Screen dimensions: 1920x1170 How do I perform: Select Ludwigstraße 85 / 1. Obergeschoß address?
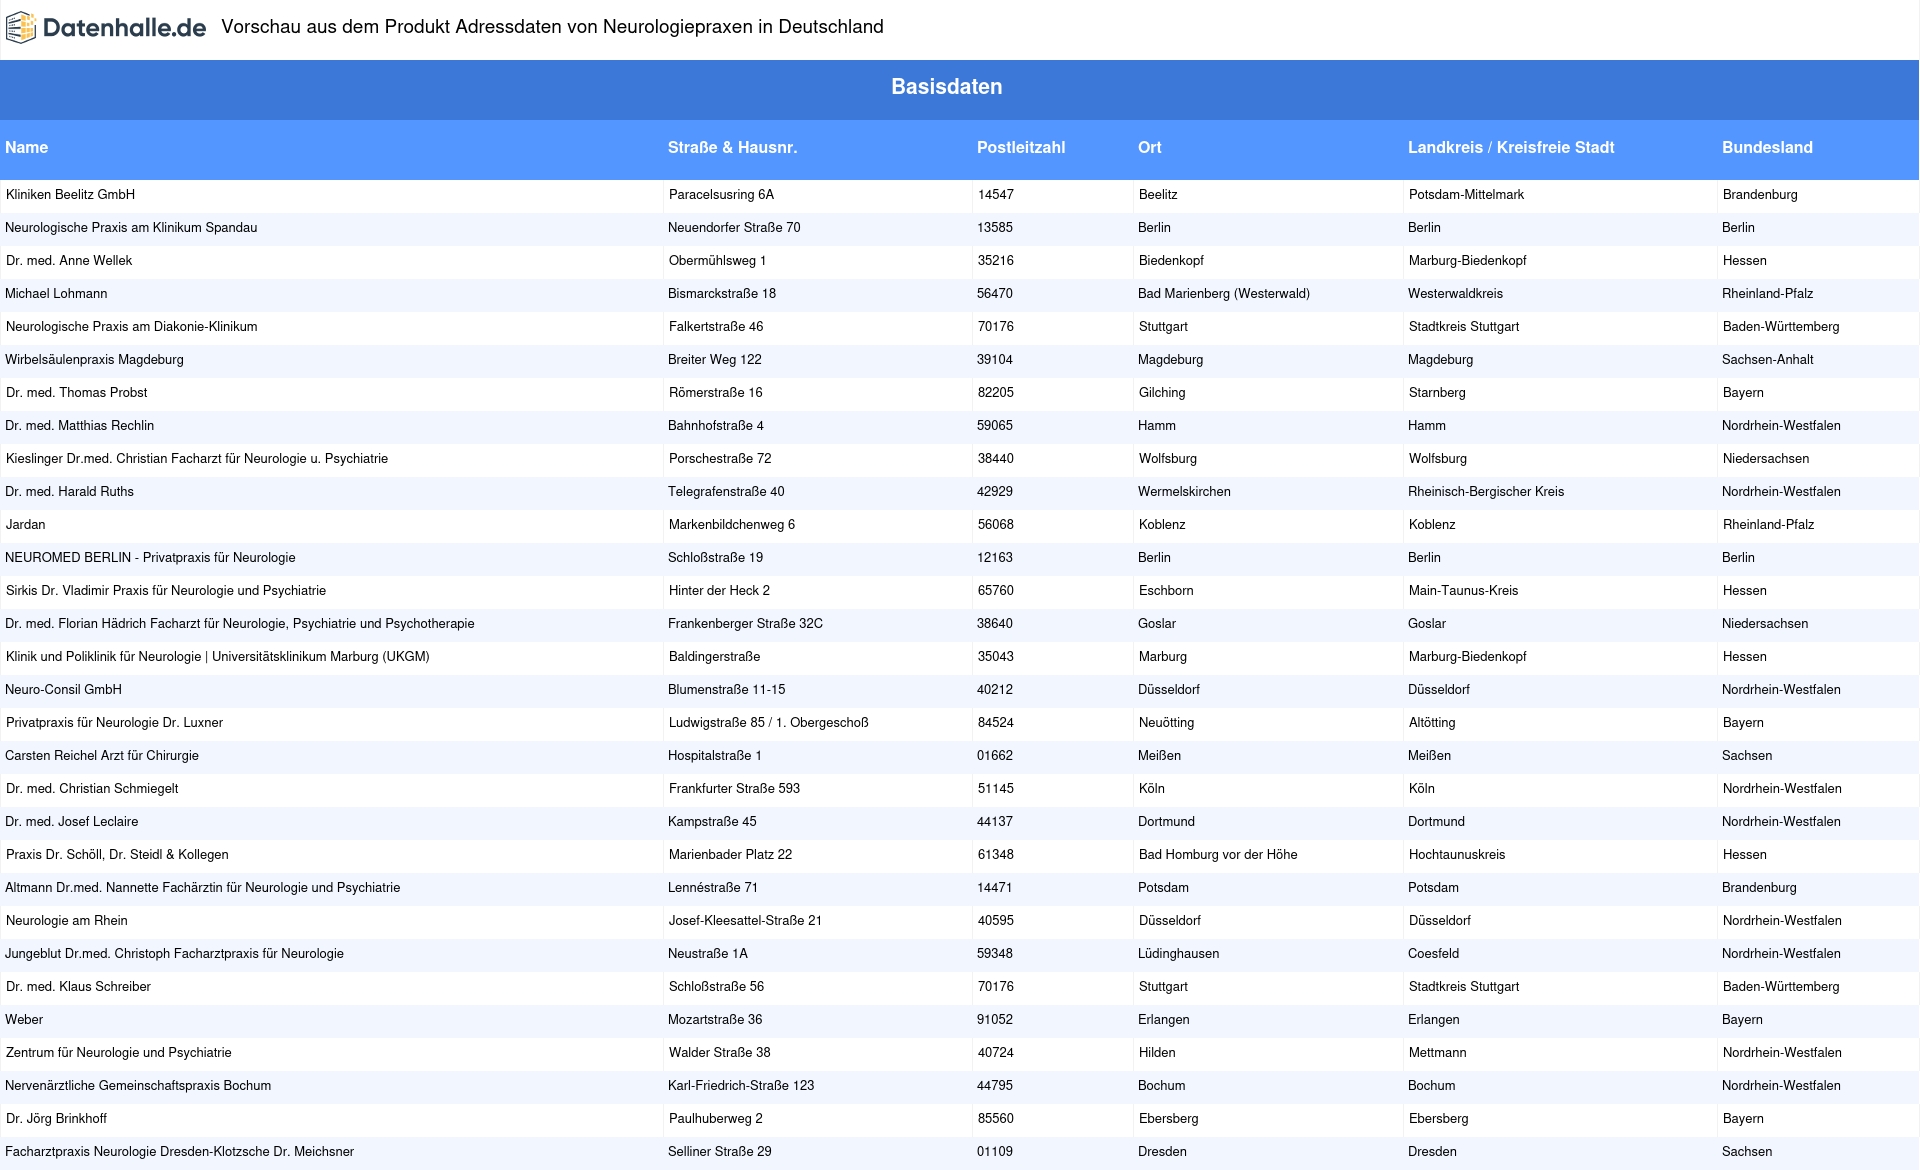pyautogui.click(x=769, y=723)
